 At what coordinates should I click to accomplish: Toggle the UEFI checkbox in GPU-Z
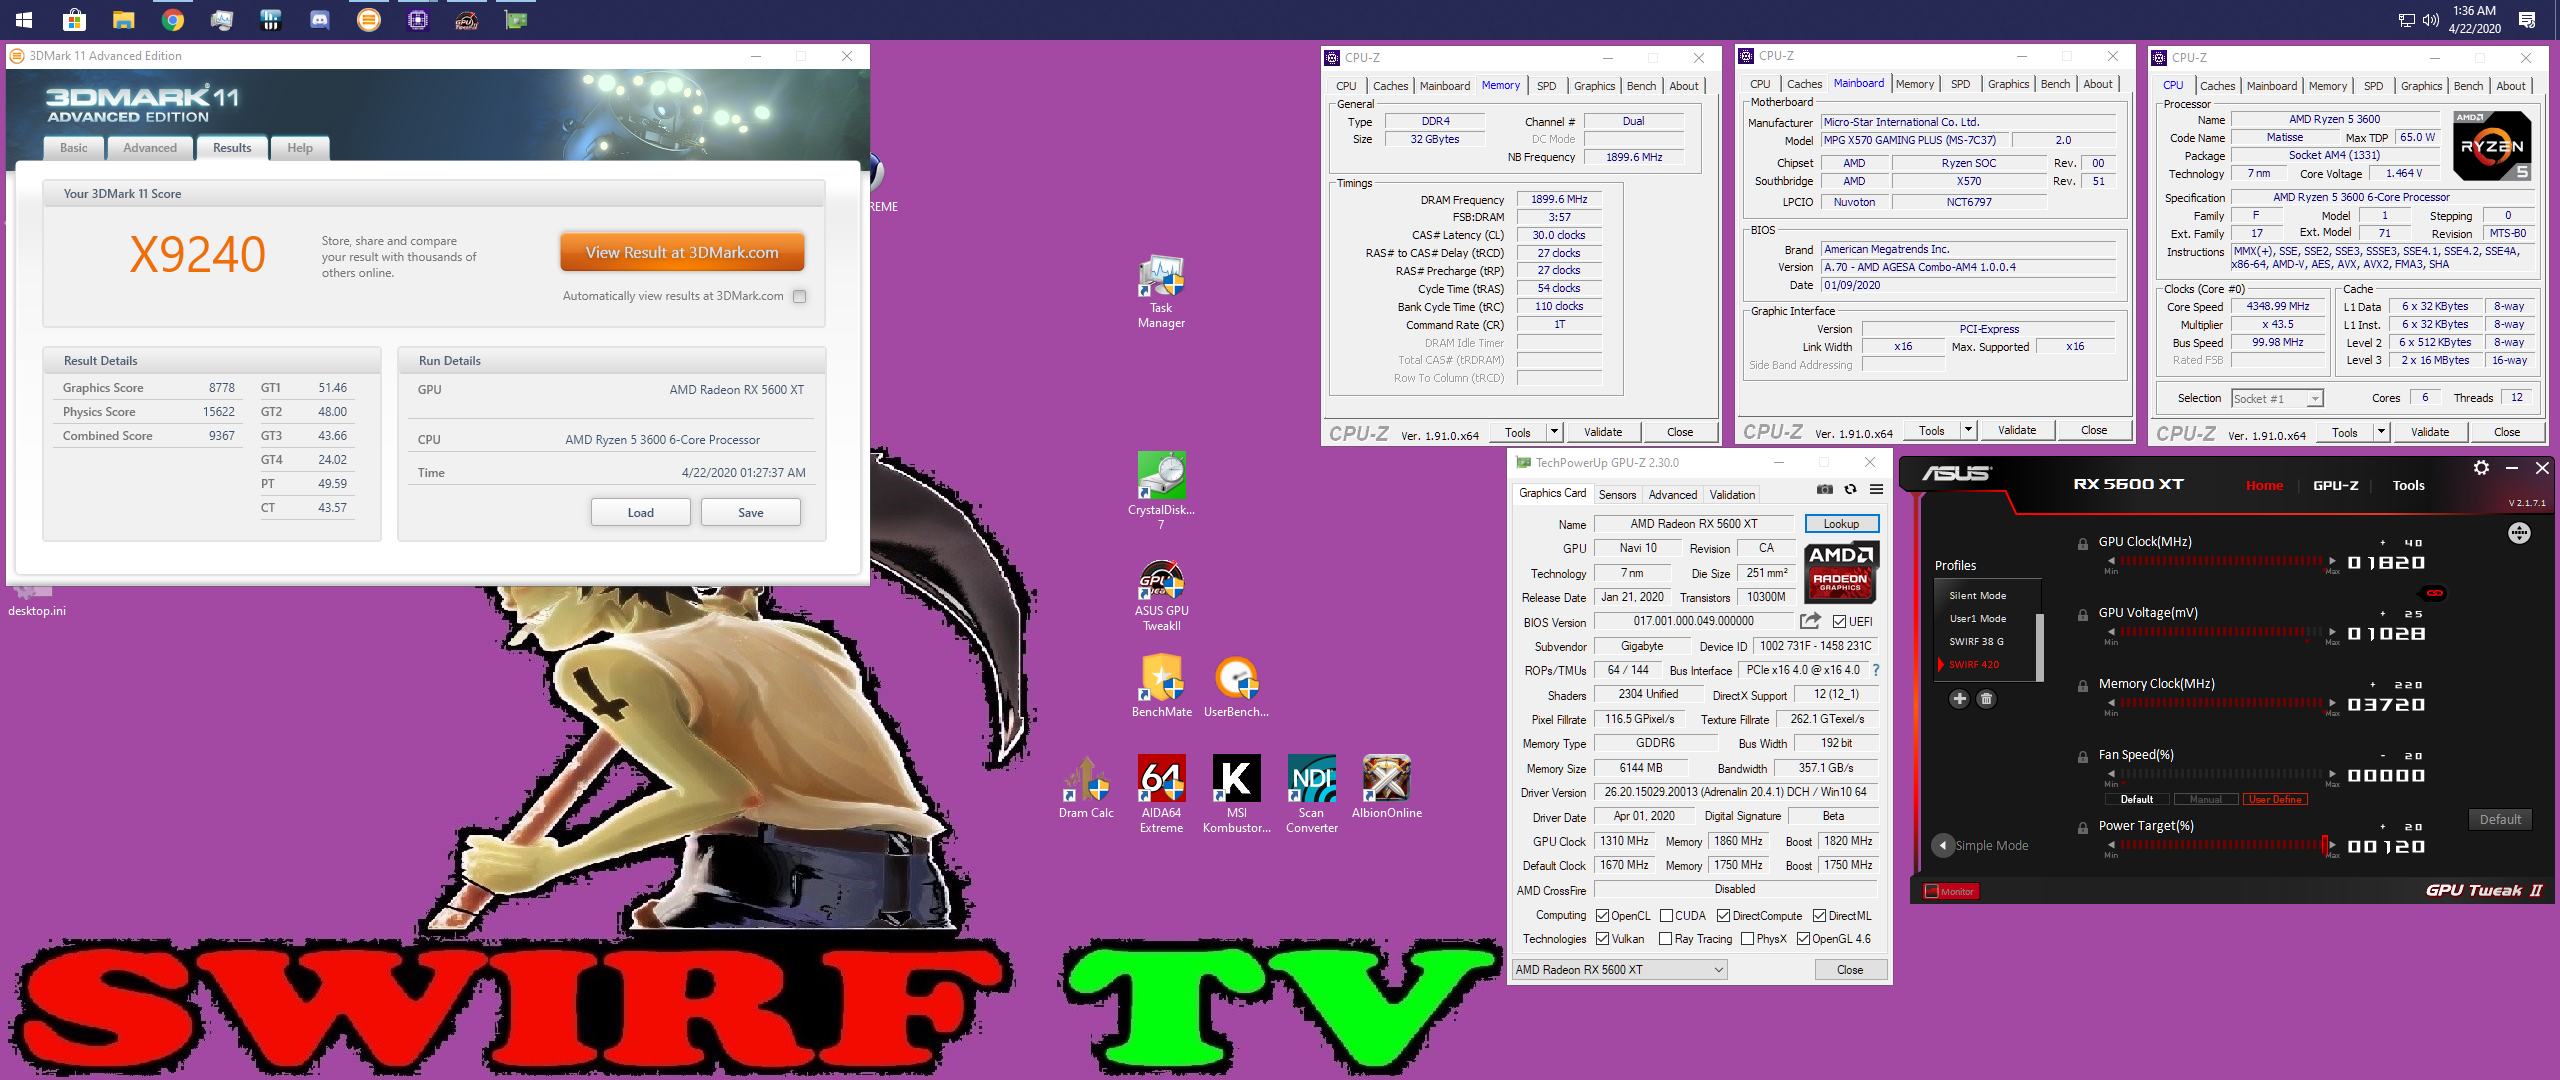click(x=1840, y=622)
